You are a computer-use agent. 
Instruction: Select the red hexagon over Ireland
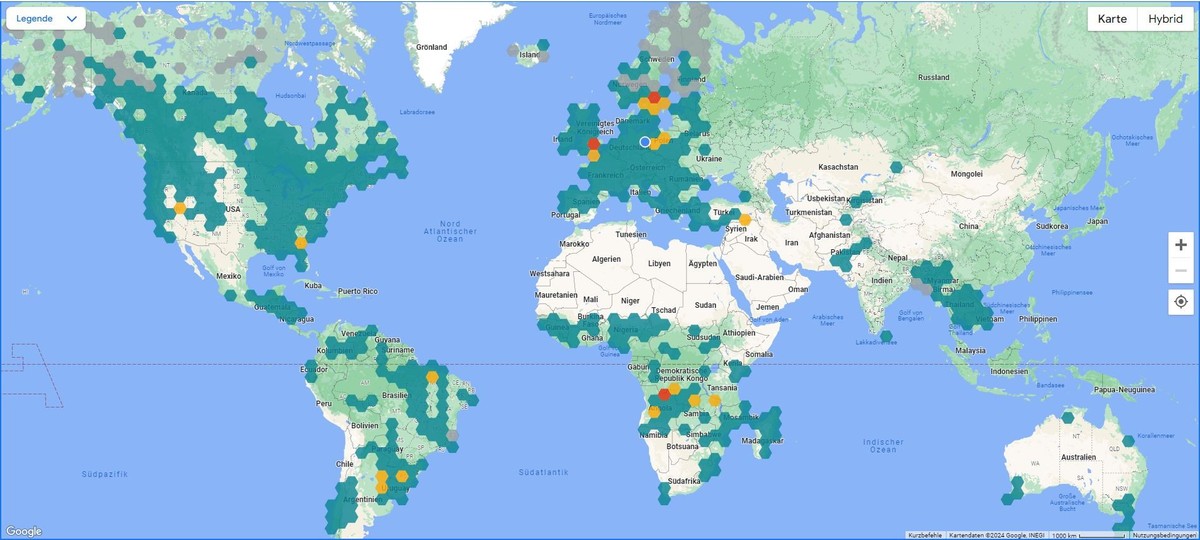coord(594,144)
